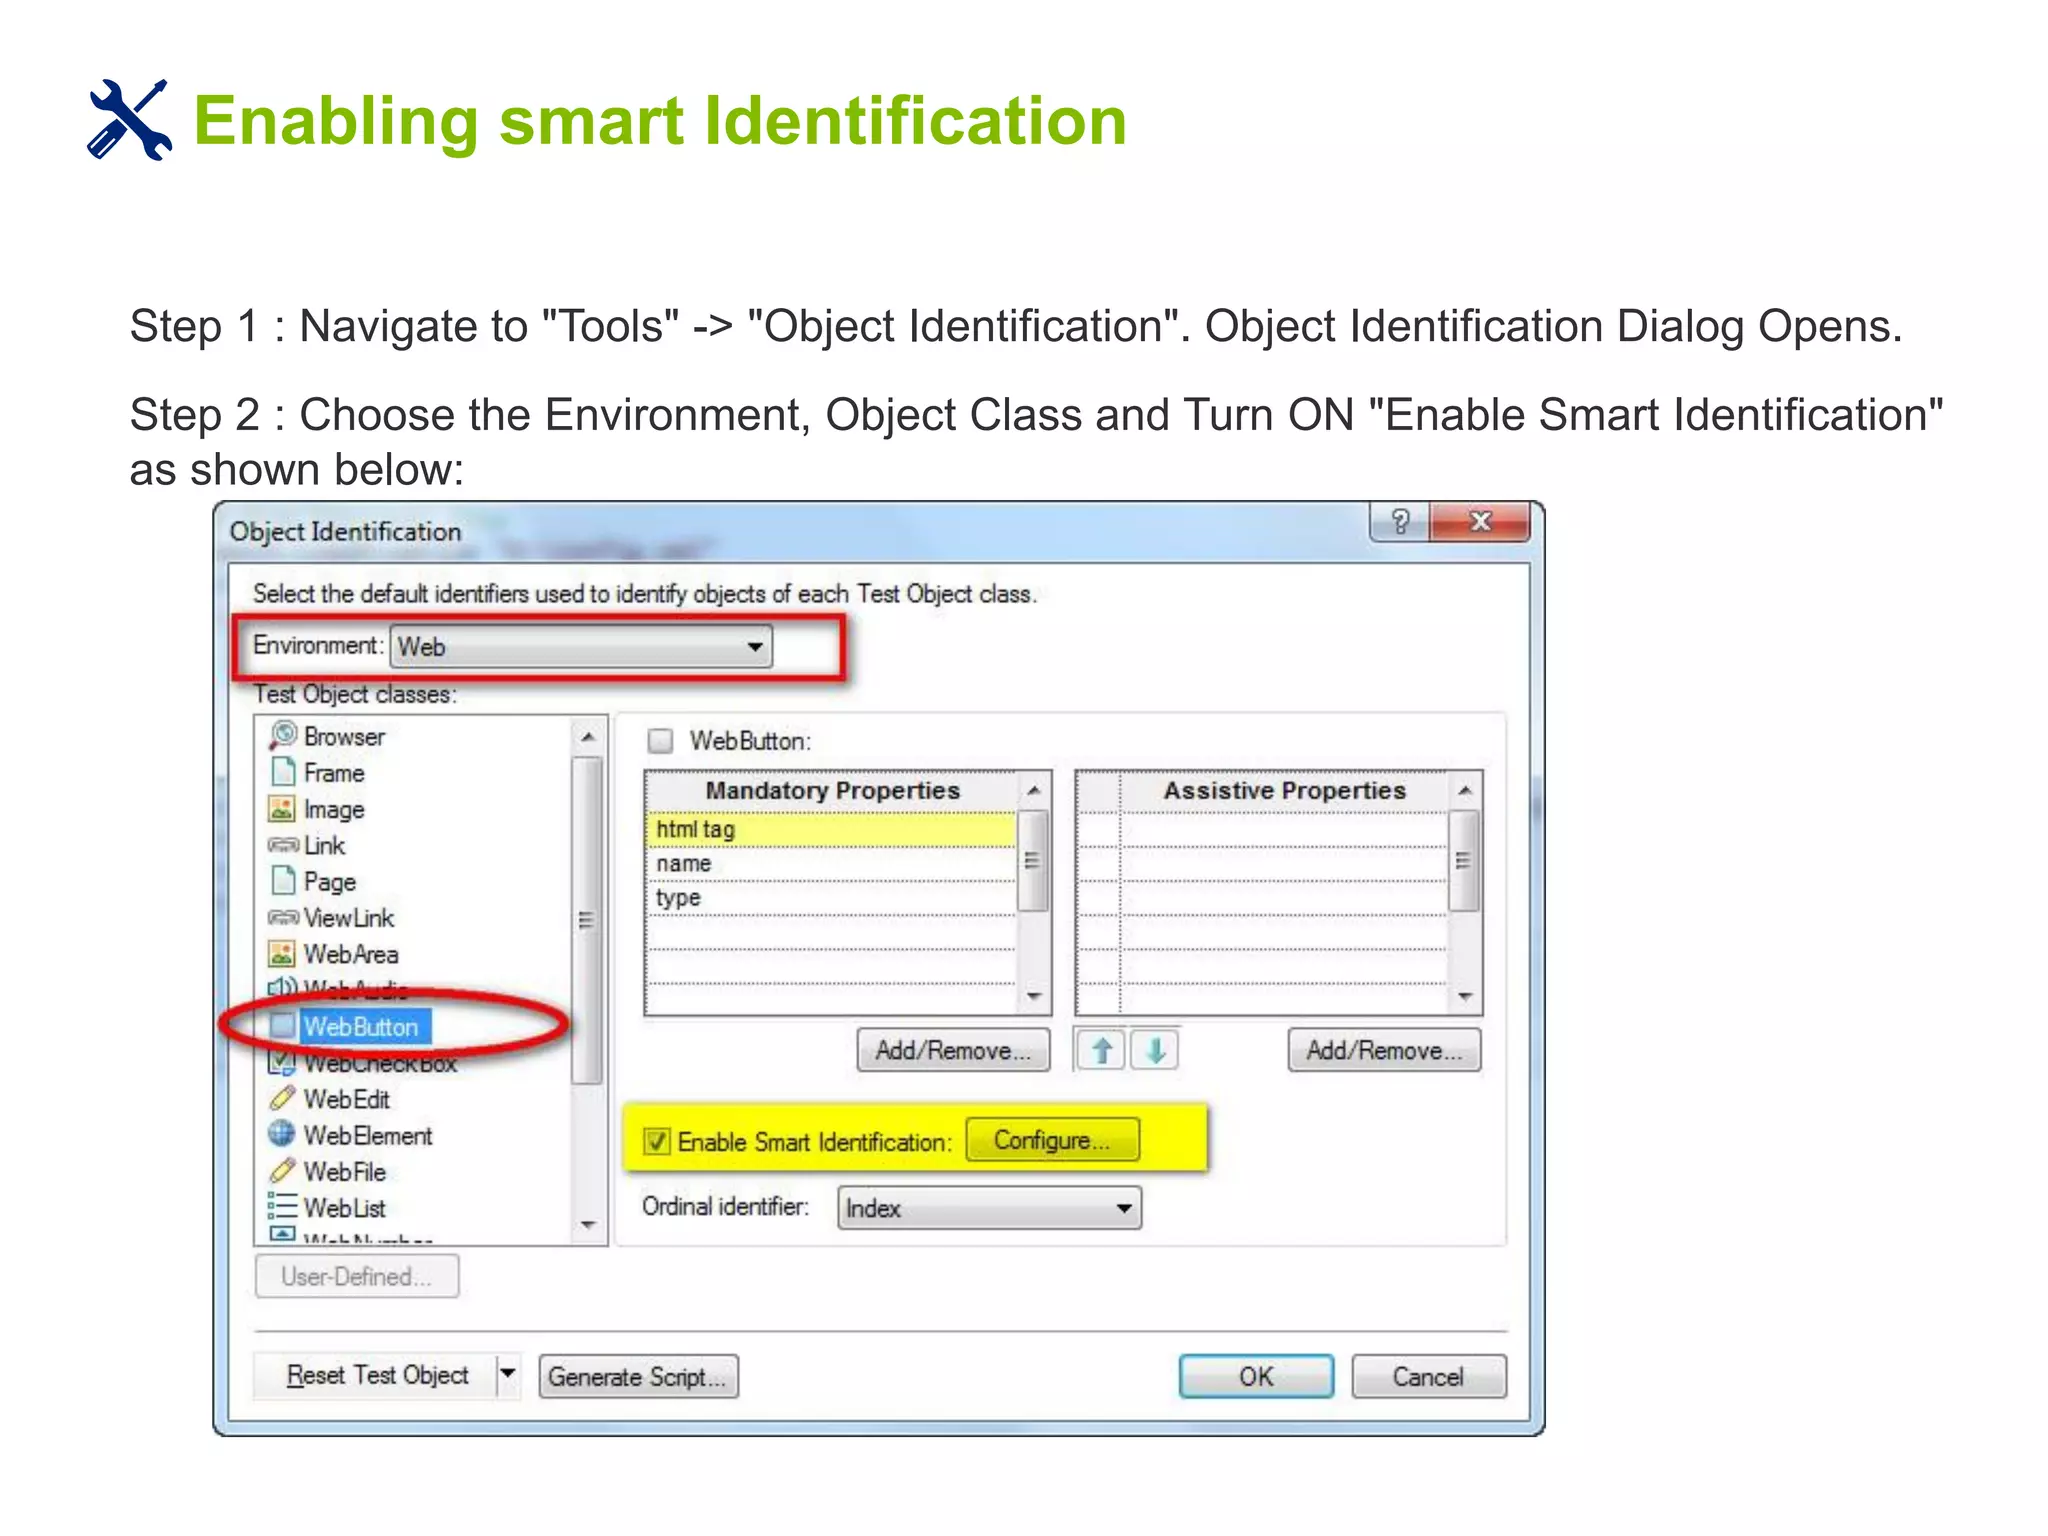Select the 'name' mandatory property
This screenshot has width=2048, height=1536.
831,863
